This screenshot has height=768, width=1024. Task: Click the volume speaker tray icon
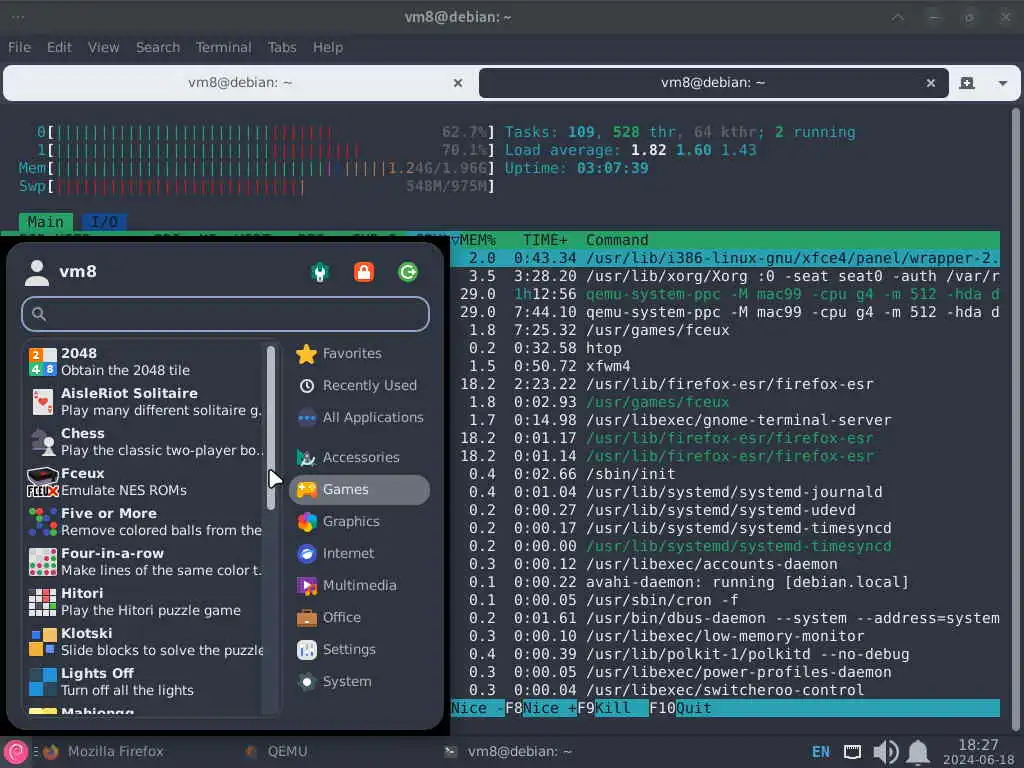click(886, 752)
